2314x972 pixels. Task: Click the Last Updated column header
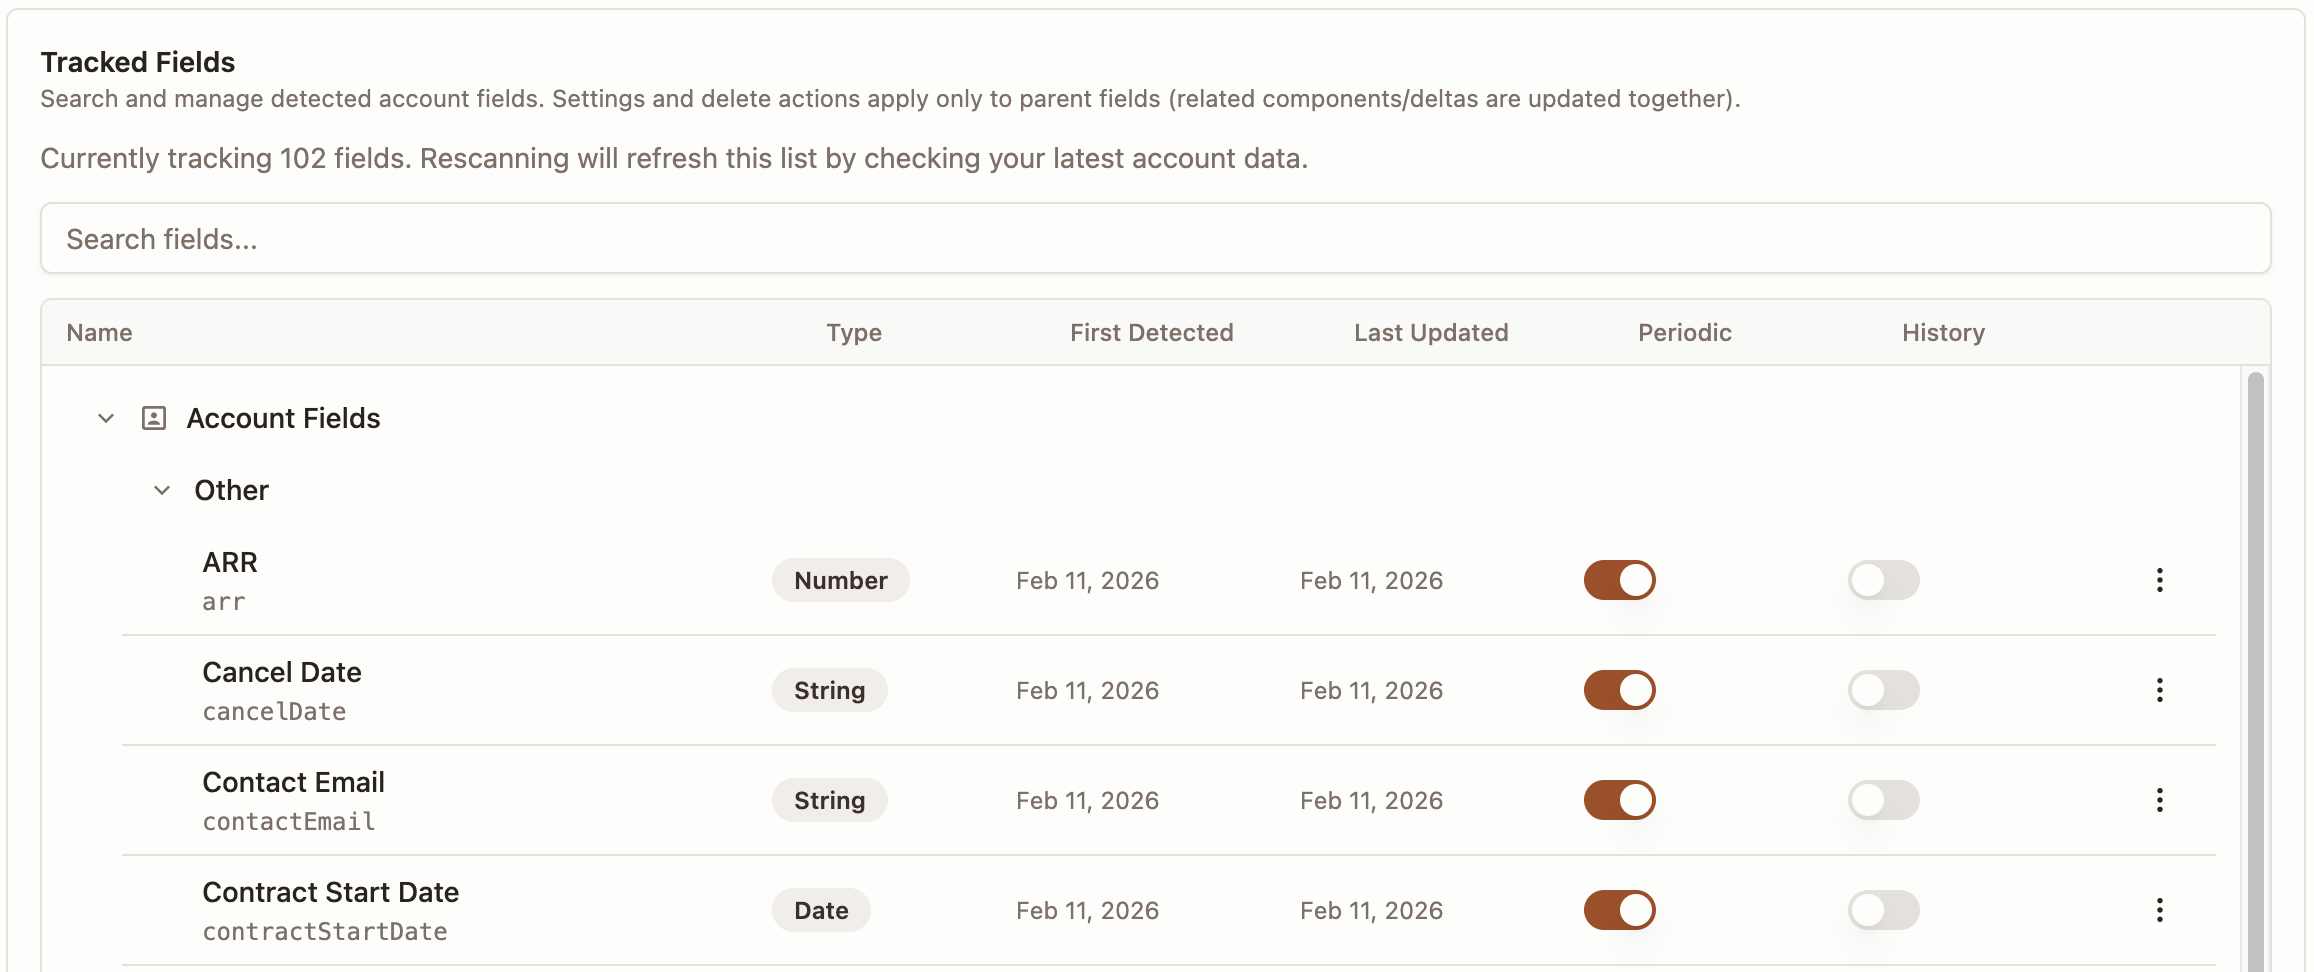point(1432,332)
